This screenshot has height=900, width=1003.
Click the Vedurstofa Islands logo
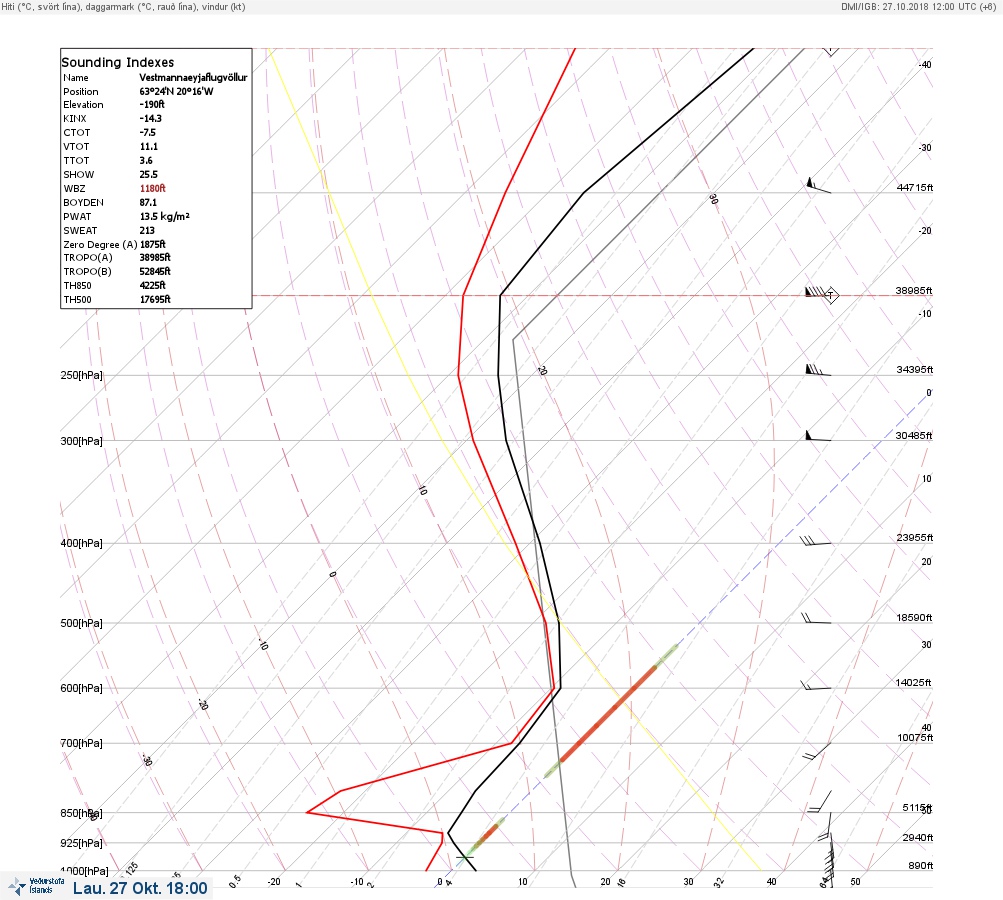(36, 886)
